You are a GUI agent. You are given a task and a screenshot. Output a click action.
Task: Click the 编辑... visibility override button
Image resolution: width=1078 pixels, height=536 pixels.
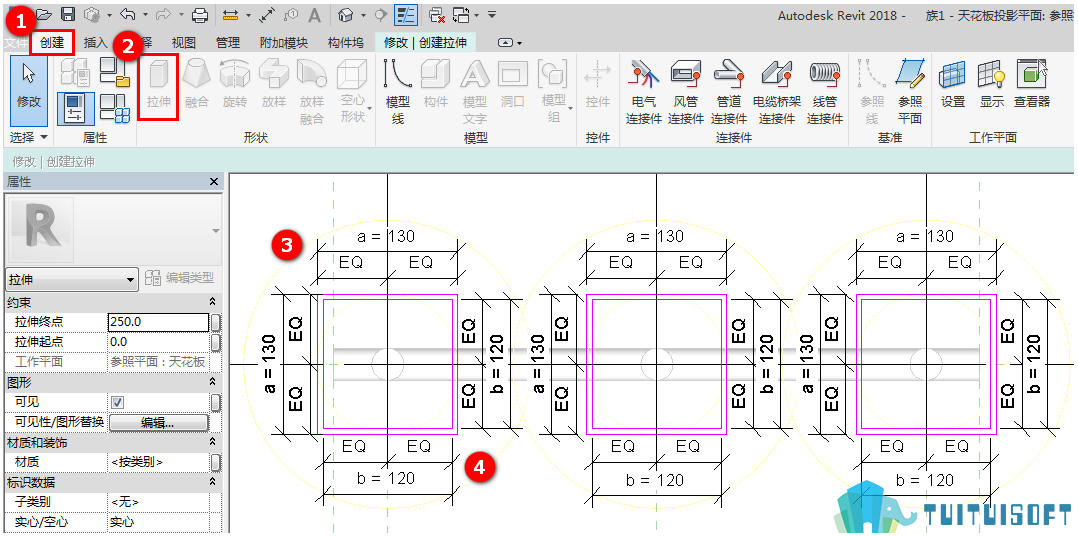click(157, 423)
